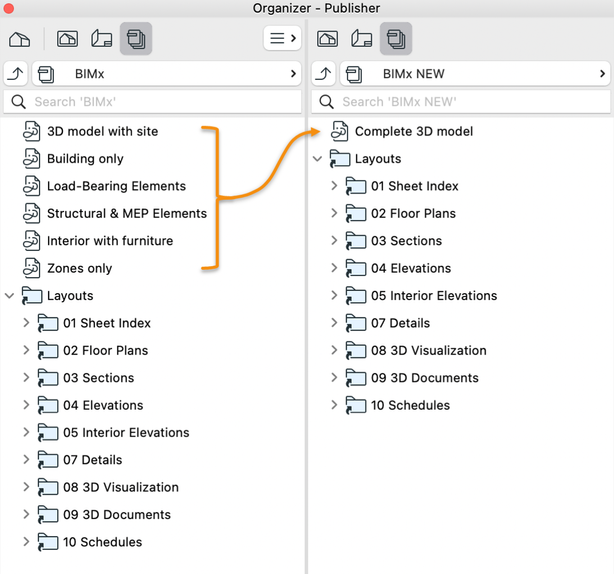Expand 10 Schedules in left panel
Viewport: 614px width, 574px height.
click(26, 542)
